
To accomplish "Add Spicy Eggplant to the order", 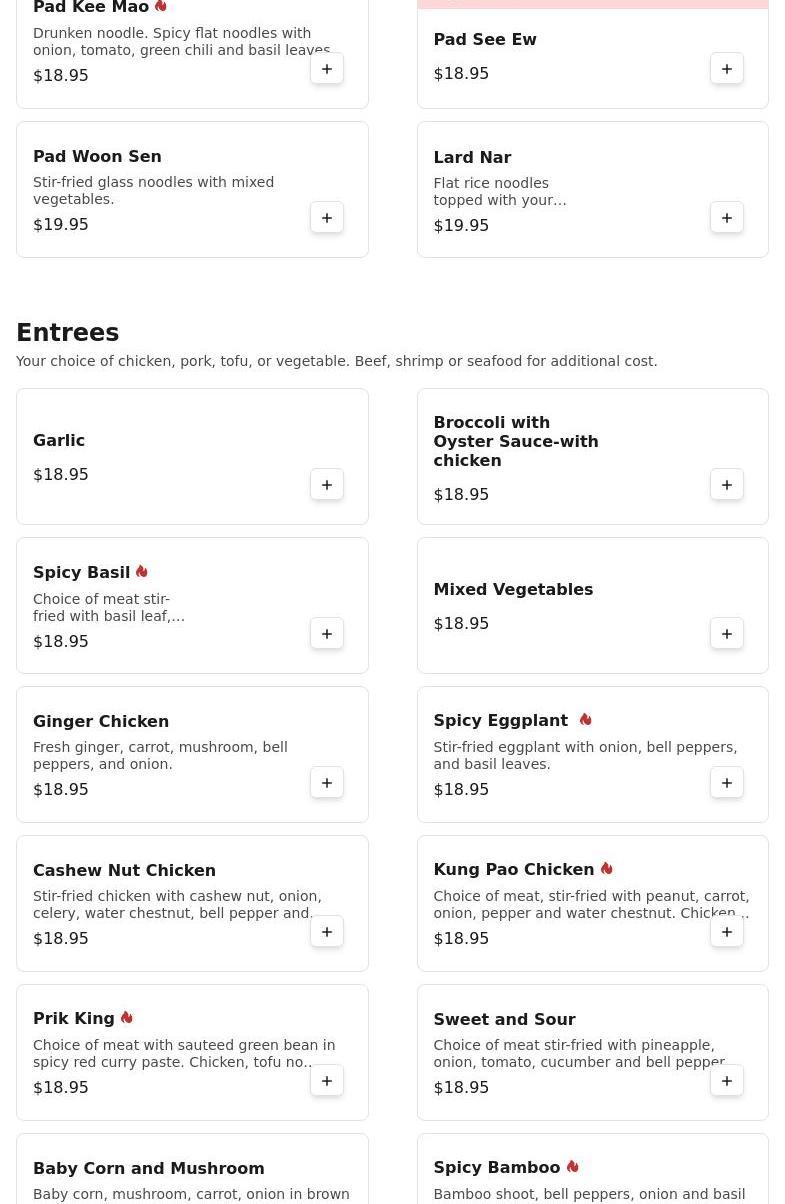I will (x=727, y=783).
